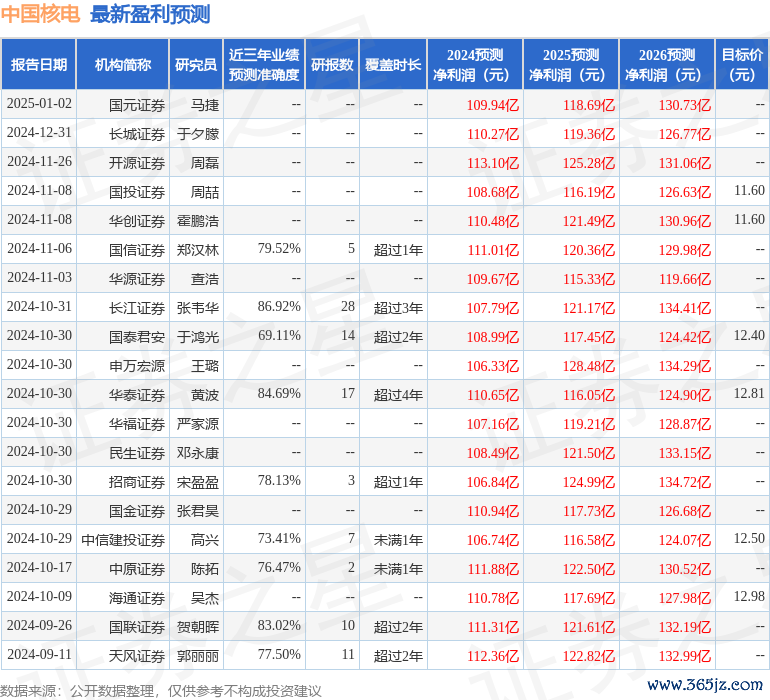Image resolution: width=770 pixels, height=700 pixels.
Task: Click the 76.47% accuracy value
Action: (279, 567)
